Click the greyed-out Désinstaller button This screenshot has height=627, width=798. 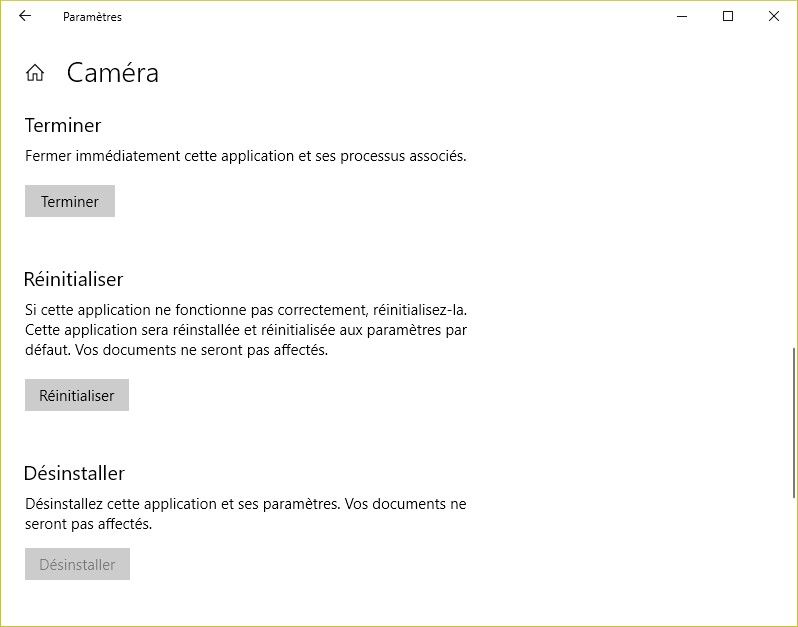tap(77, 564)
